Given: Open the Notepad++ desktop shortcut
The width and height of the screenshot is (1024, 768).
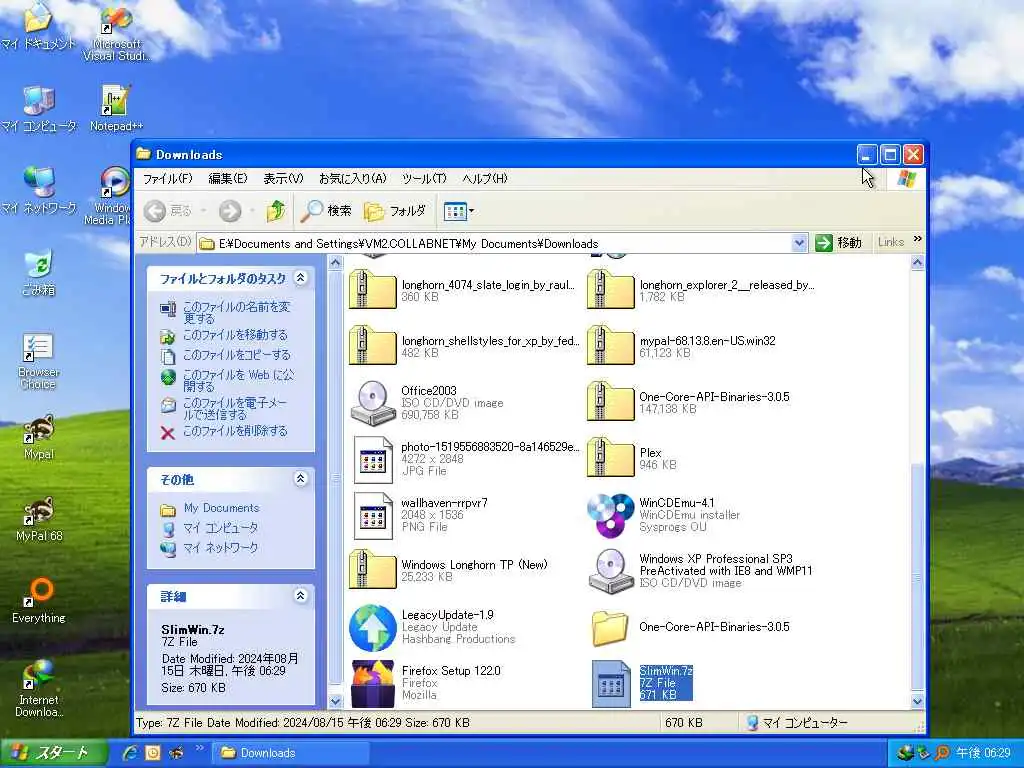Looking at the screenshot, I should pyautogui.click(x=116, y=108).
